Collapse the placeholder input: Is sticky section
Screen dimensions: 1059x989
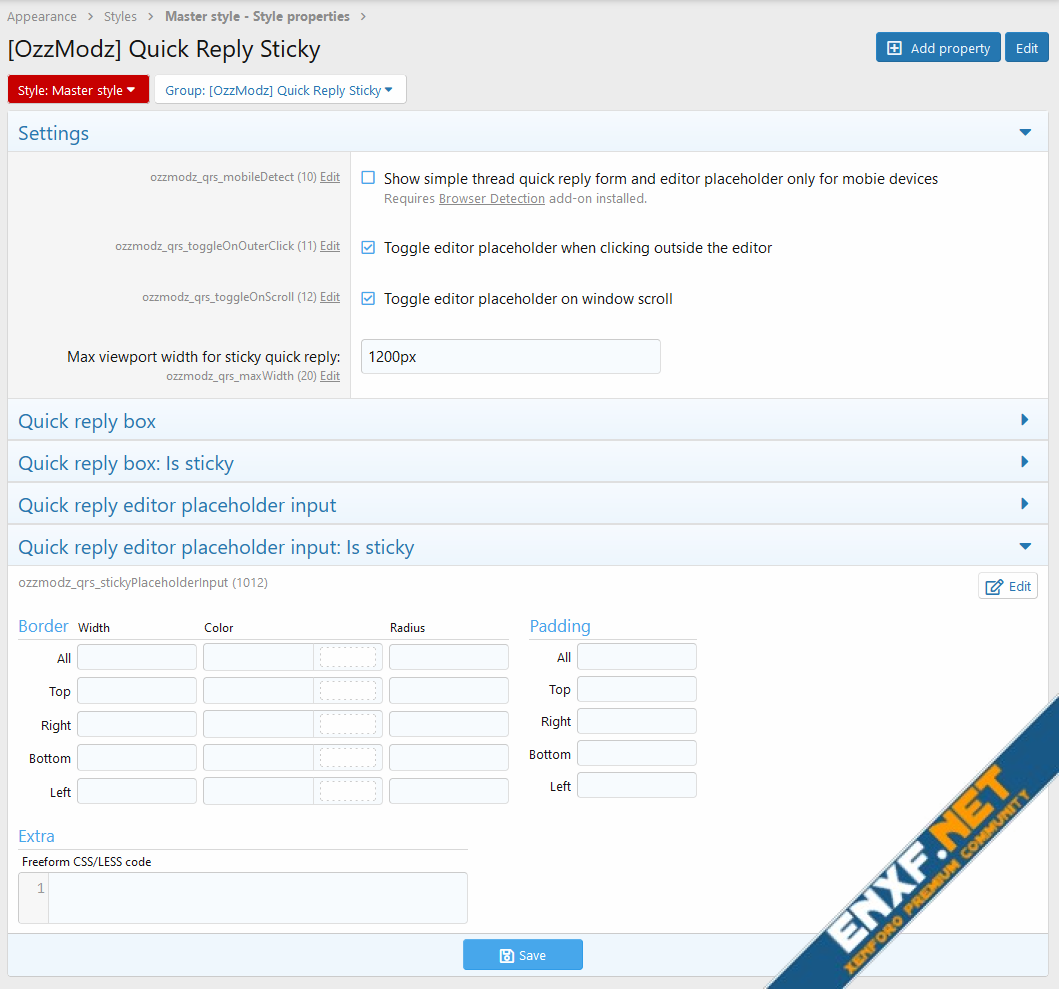coord(1024,546)
